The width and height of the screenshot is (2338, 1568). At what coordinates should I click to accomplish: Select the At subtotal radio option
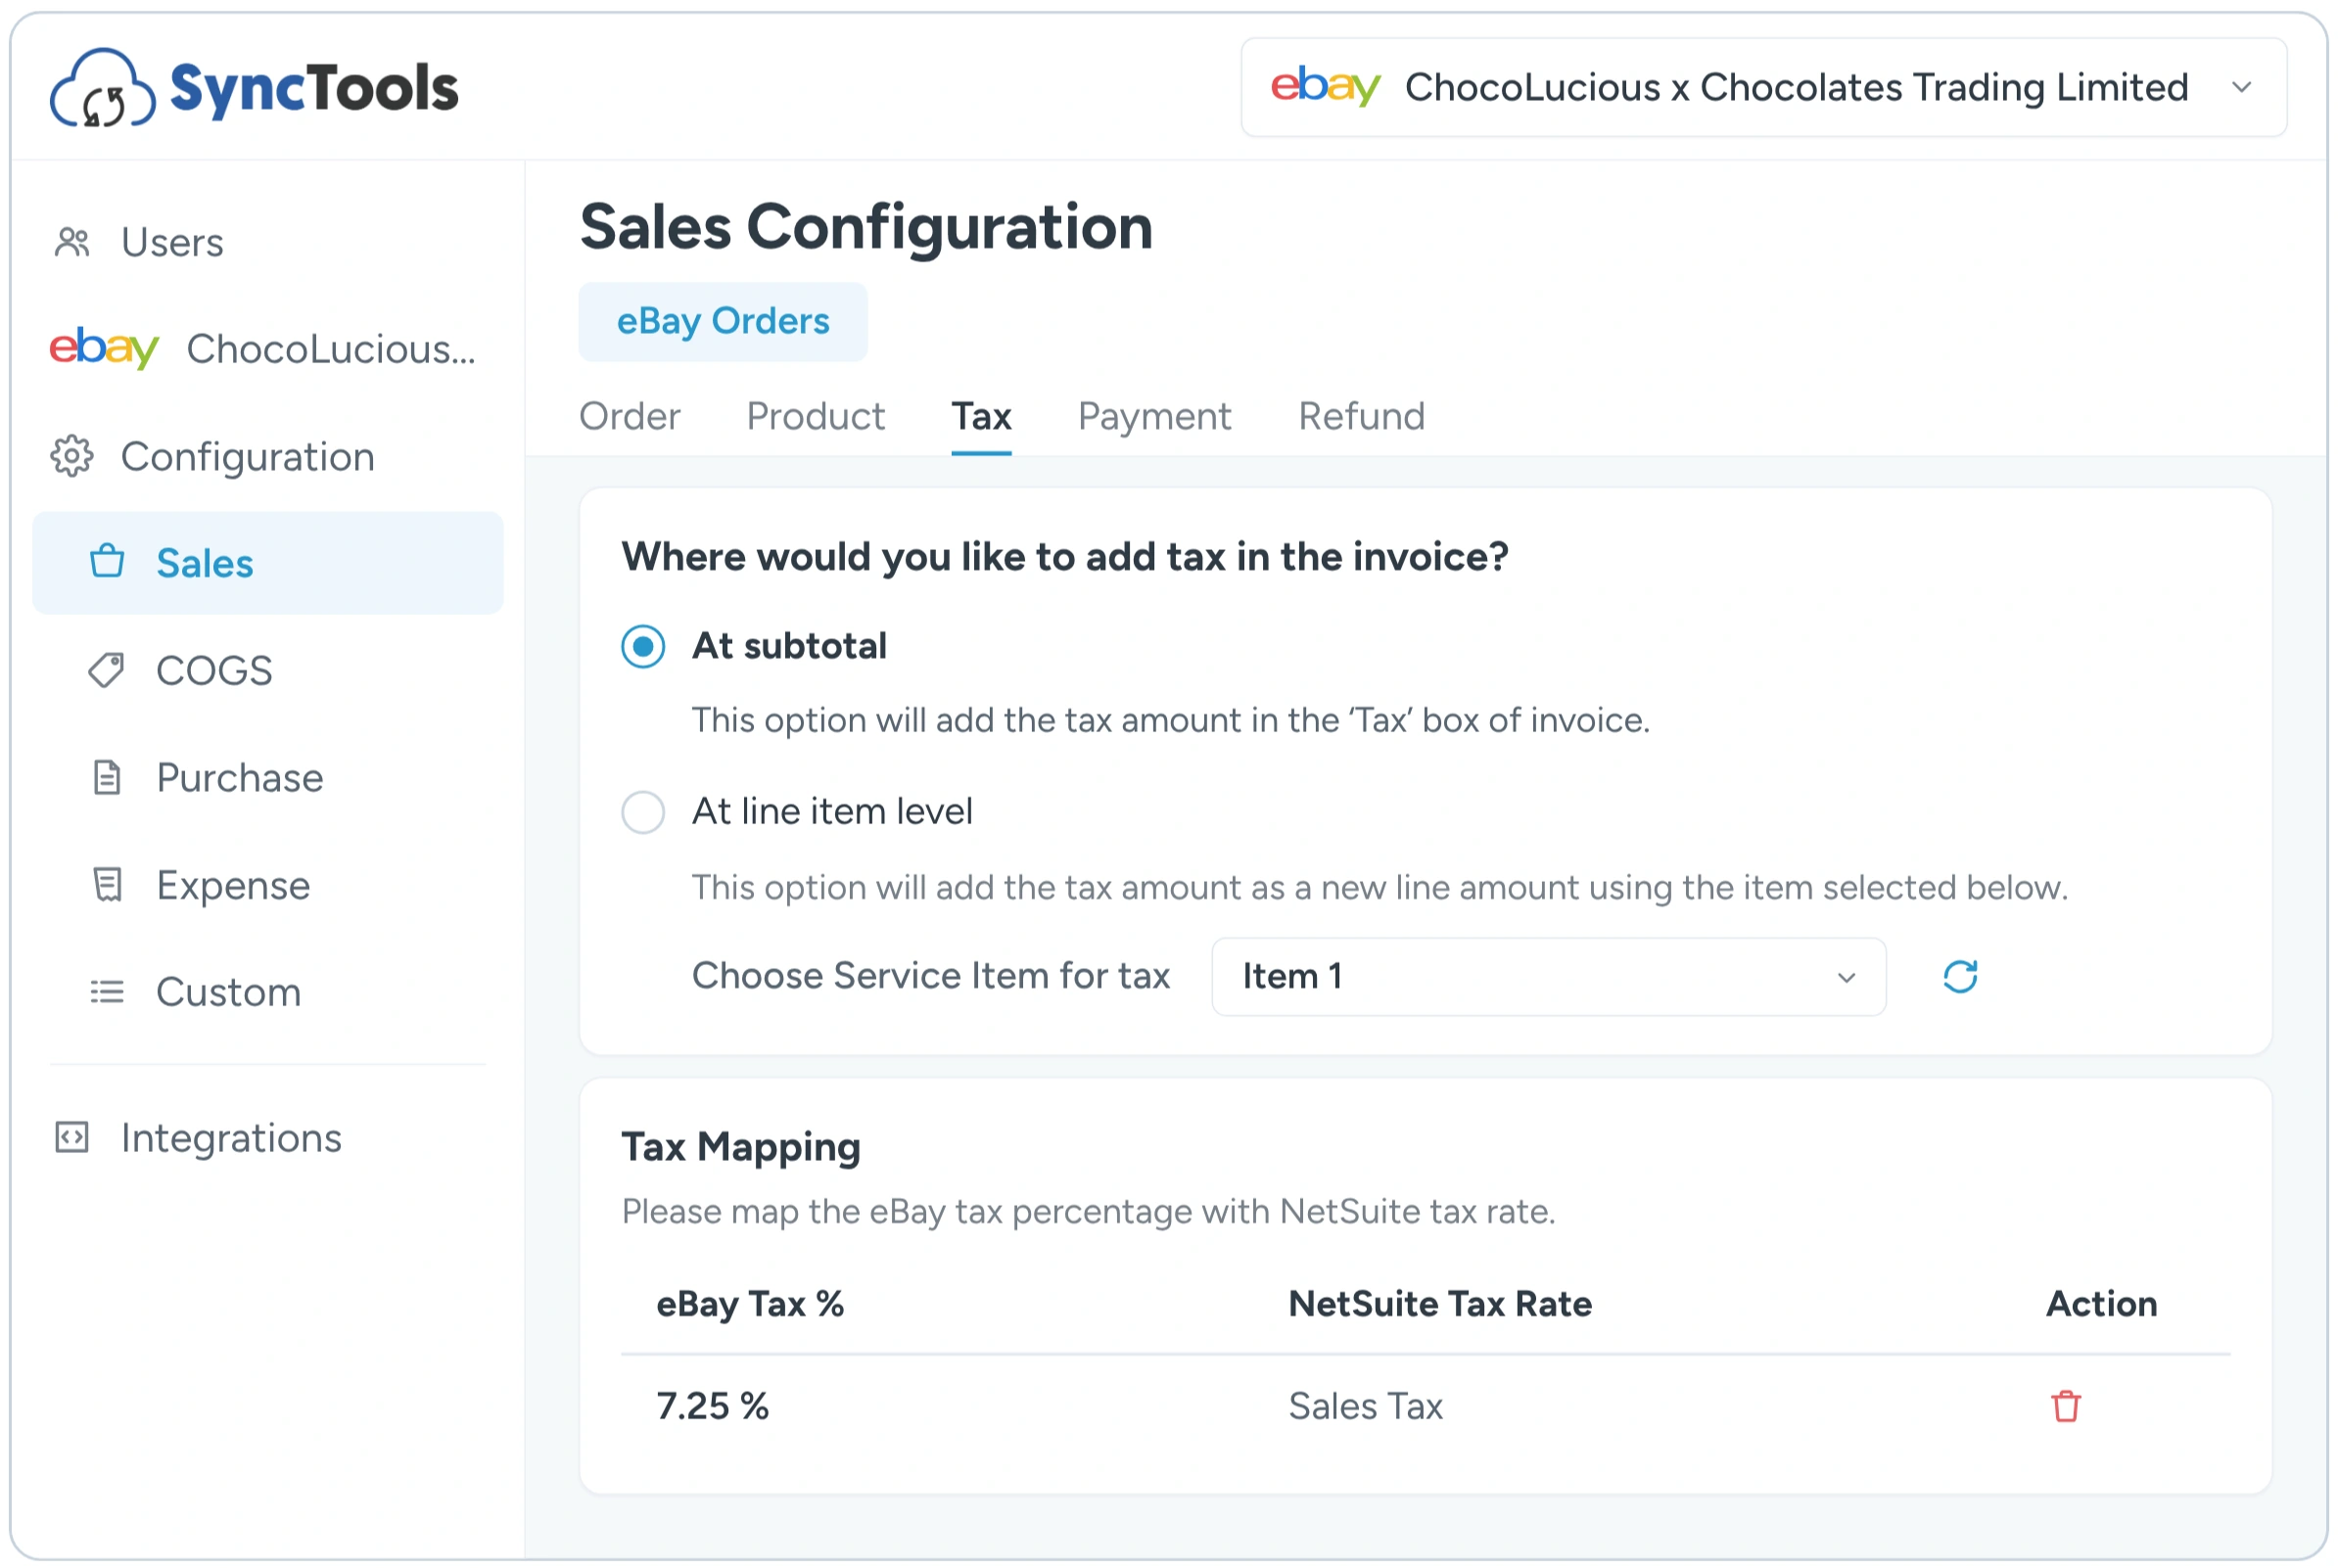click(643, 647)
